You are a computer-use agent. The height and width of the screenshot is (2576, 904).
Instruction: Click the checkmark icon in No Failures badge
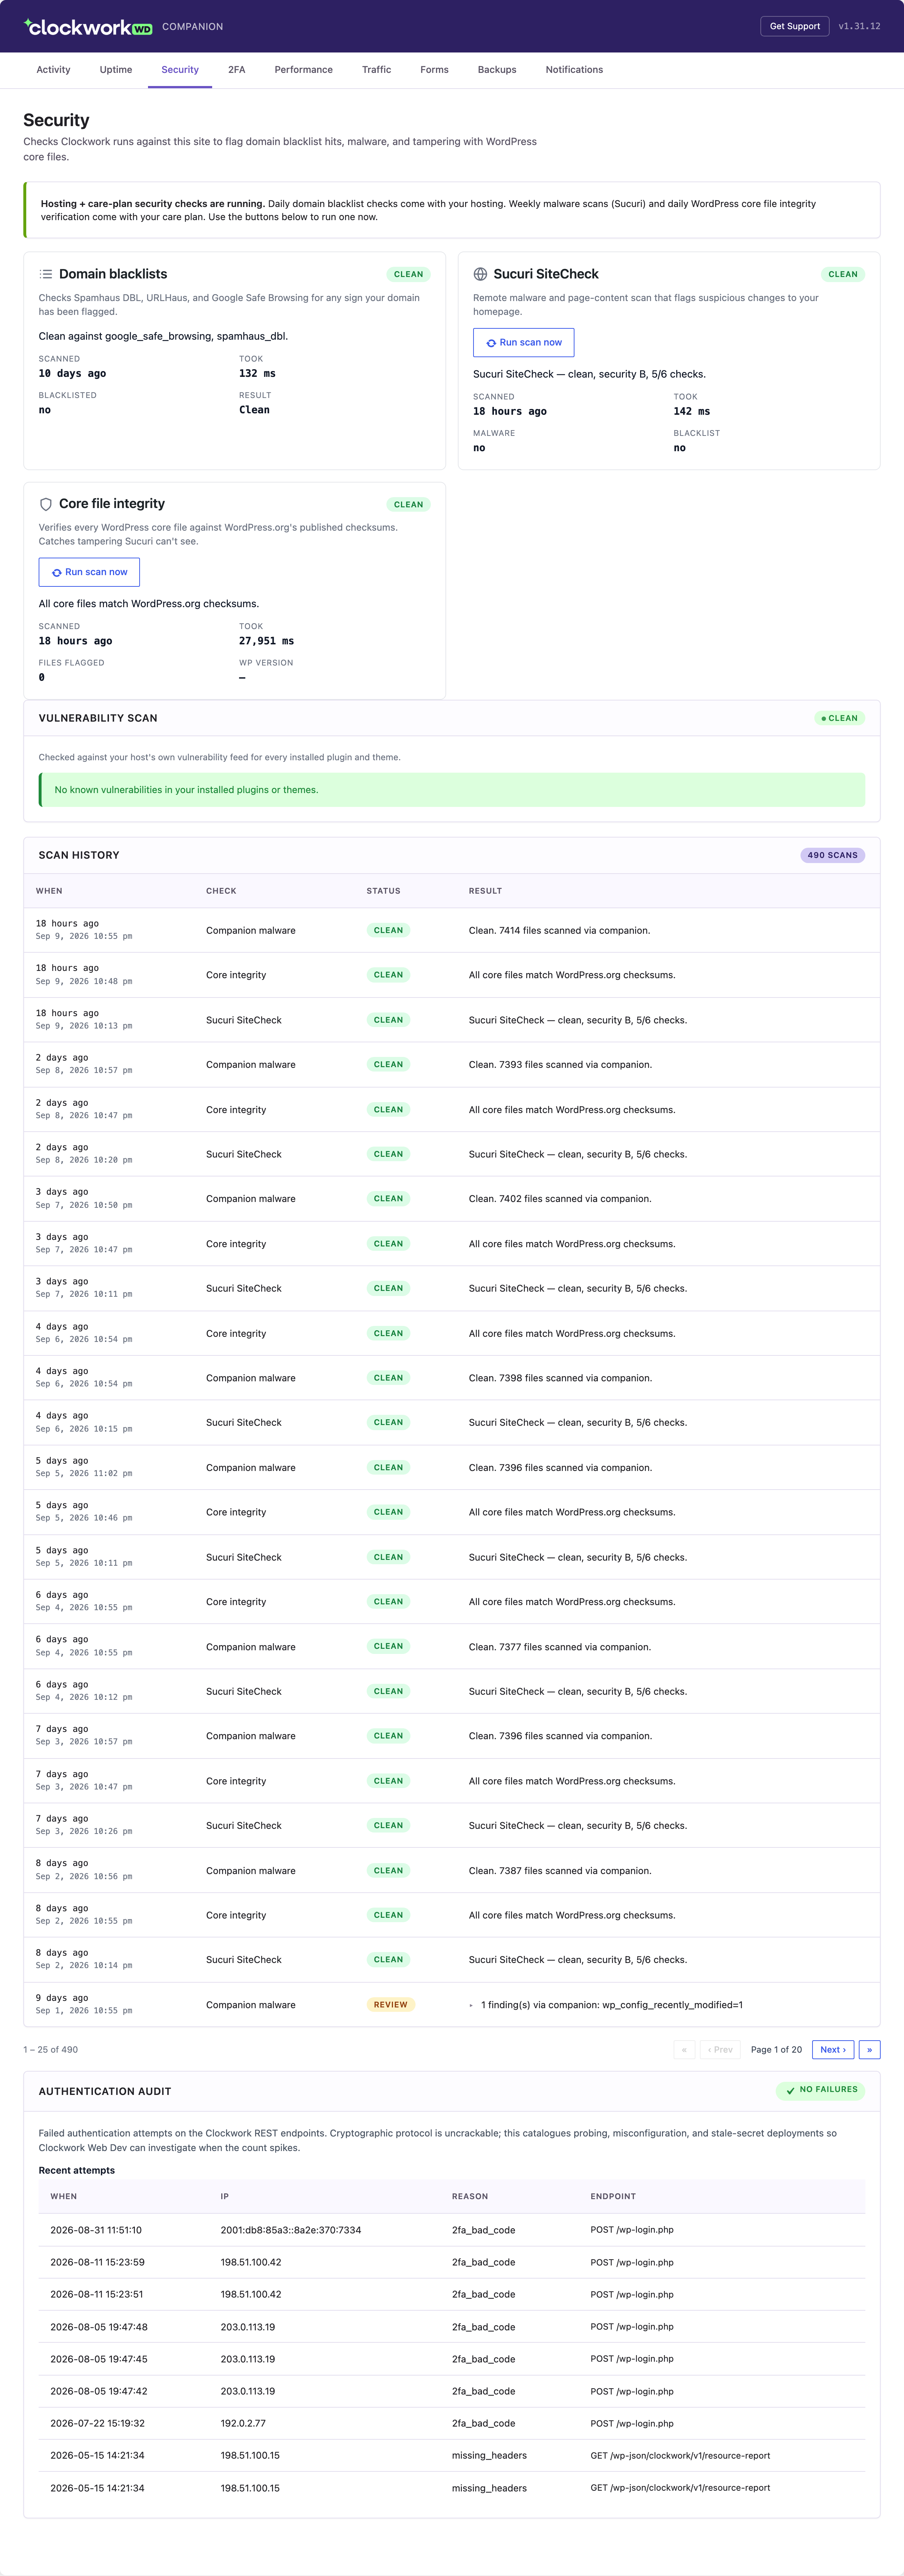pos(790,2090)
